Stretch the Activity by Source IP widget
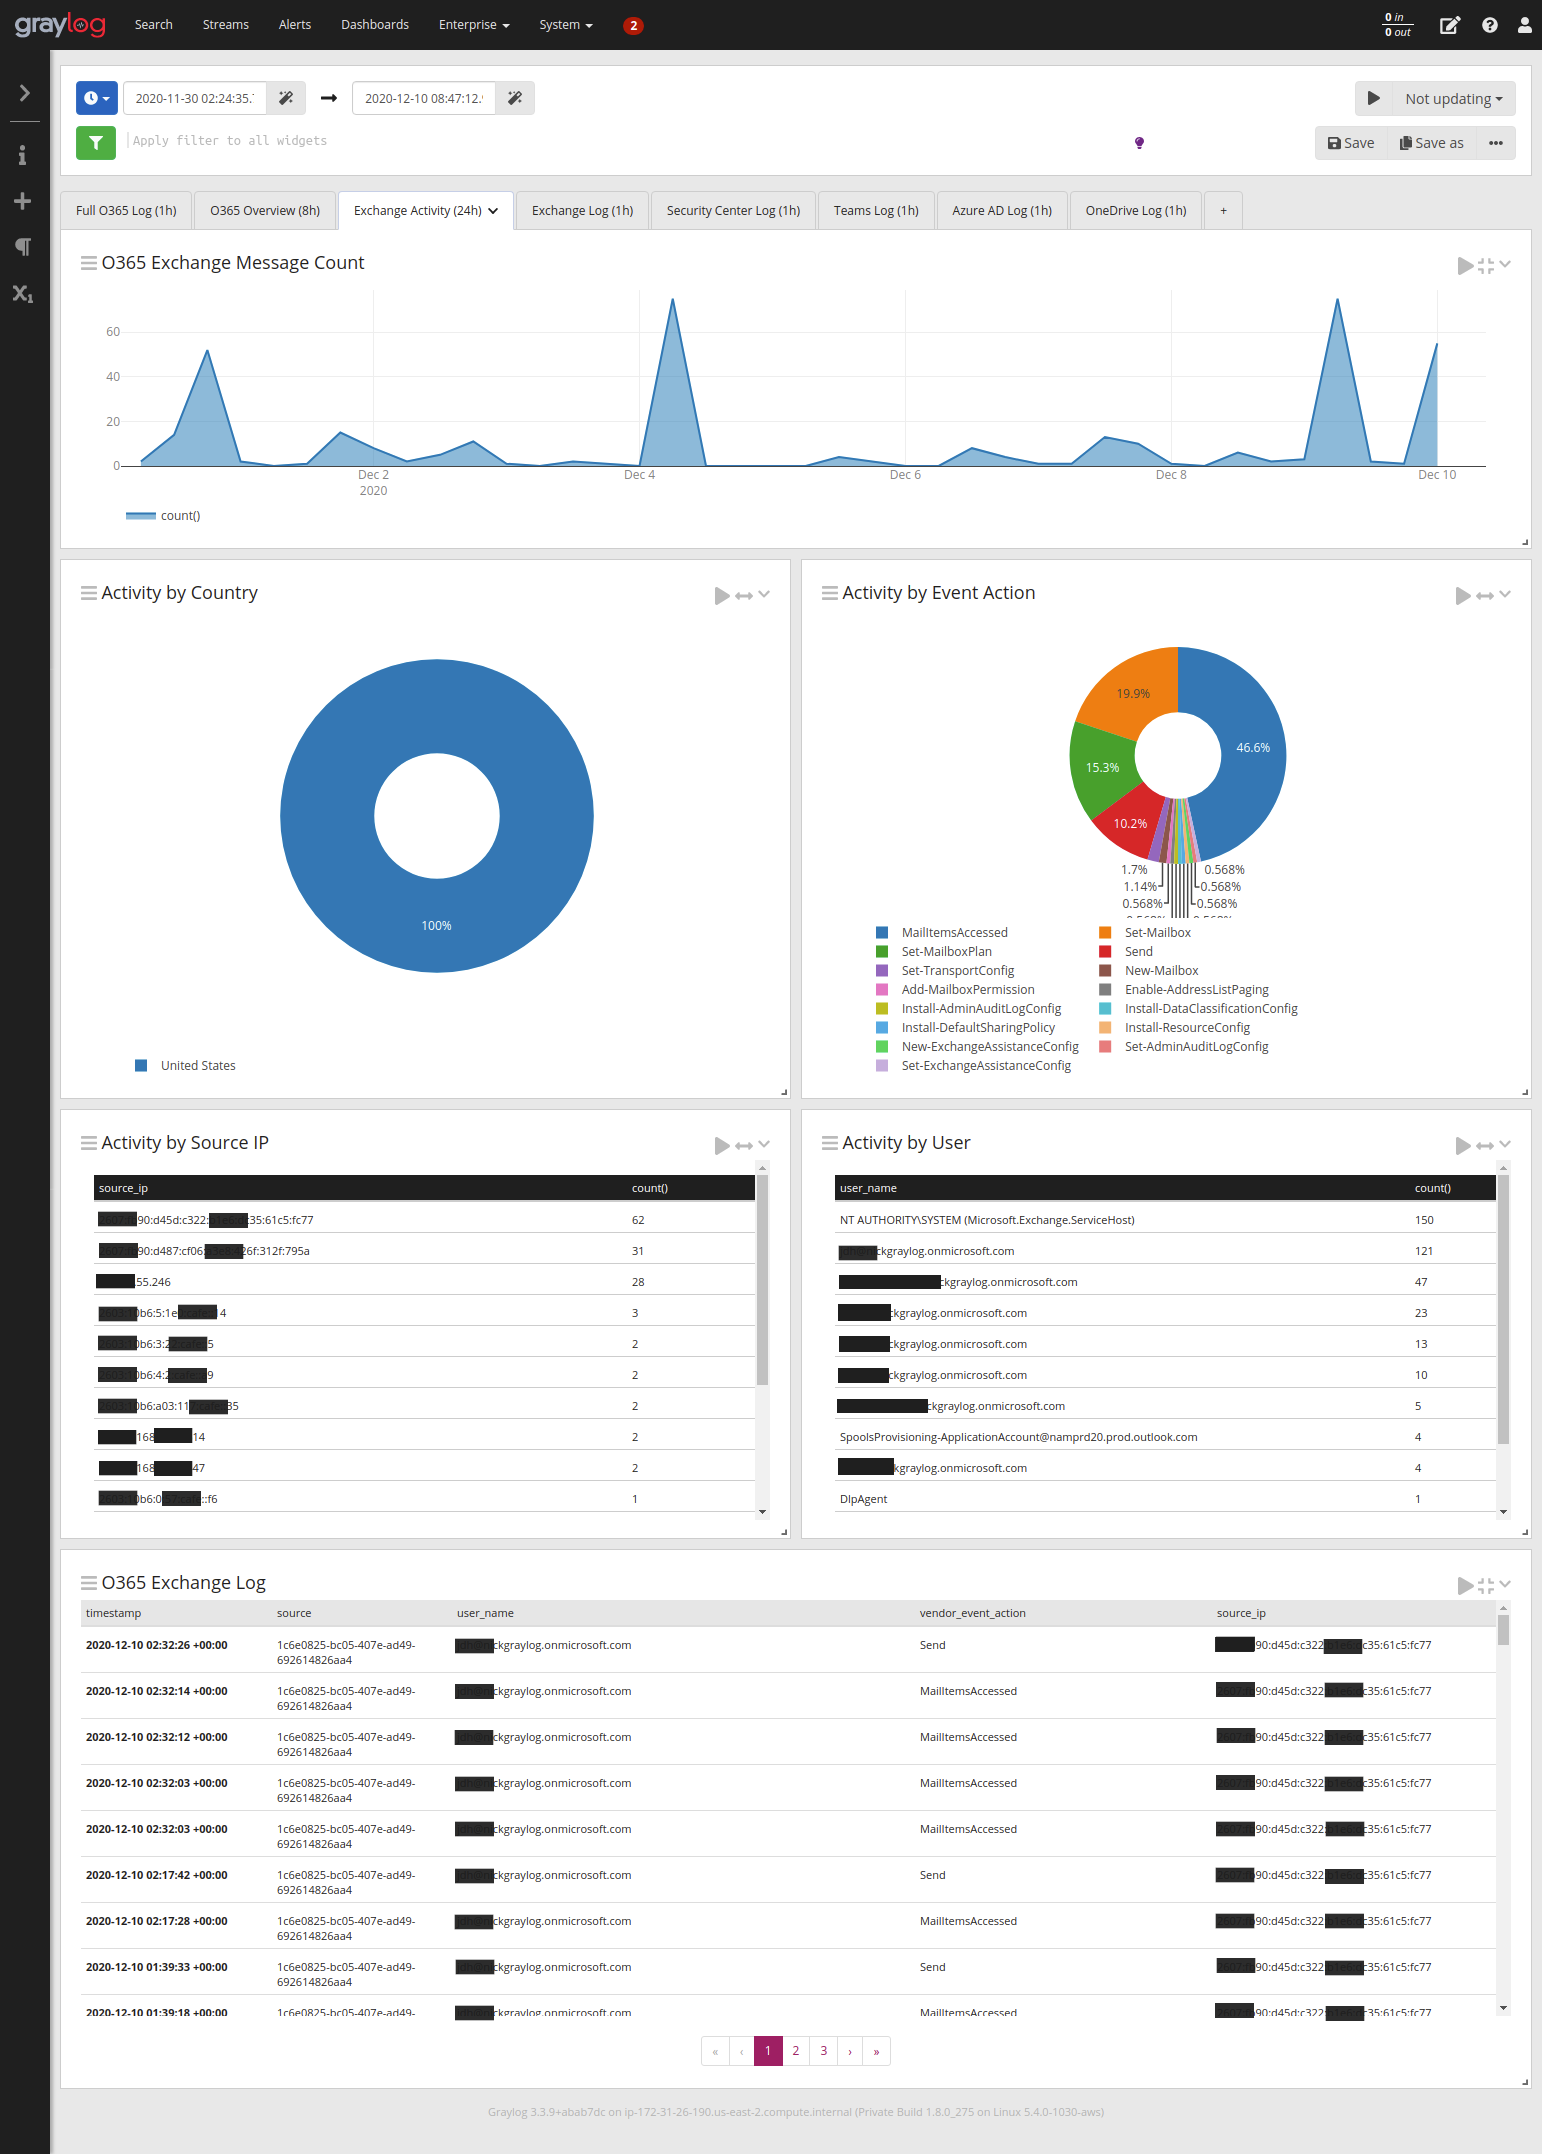 coord(744,1145)
